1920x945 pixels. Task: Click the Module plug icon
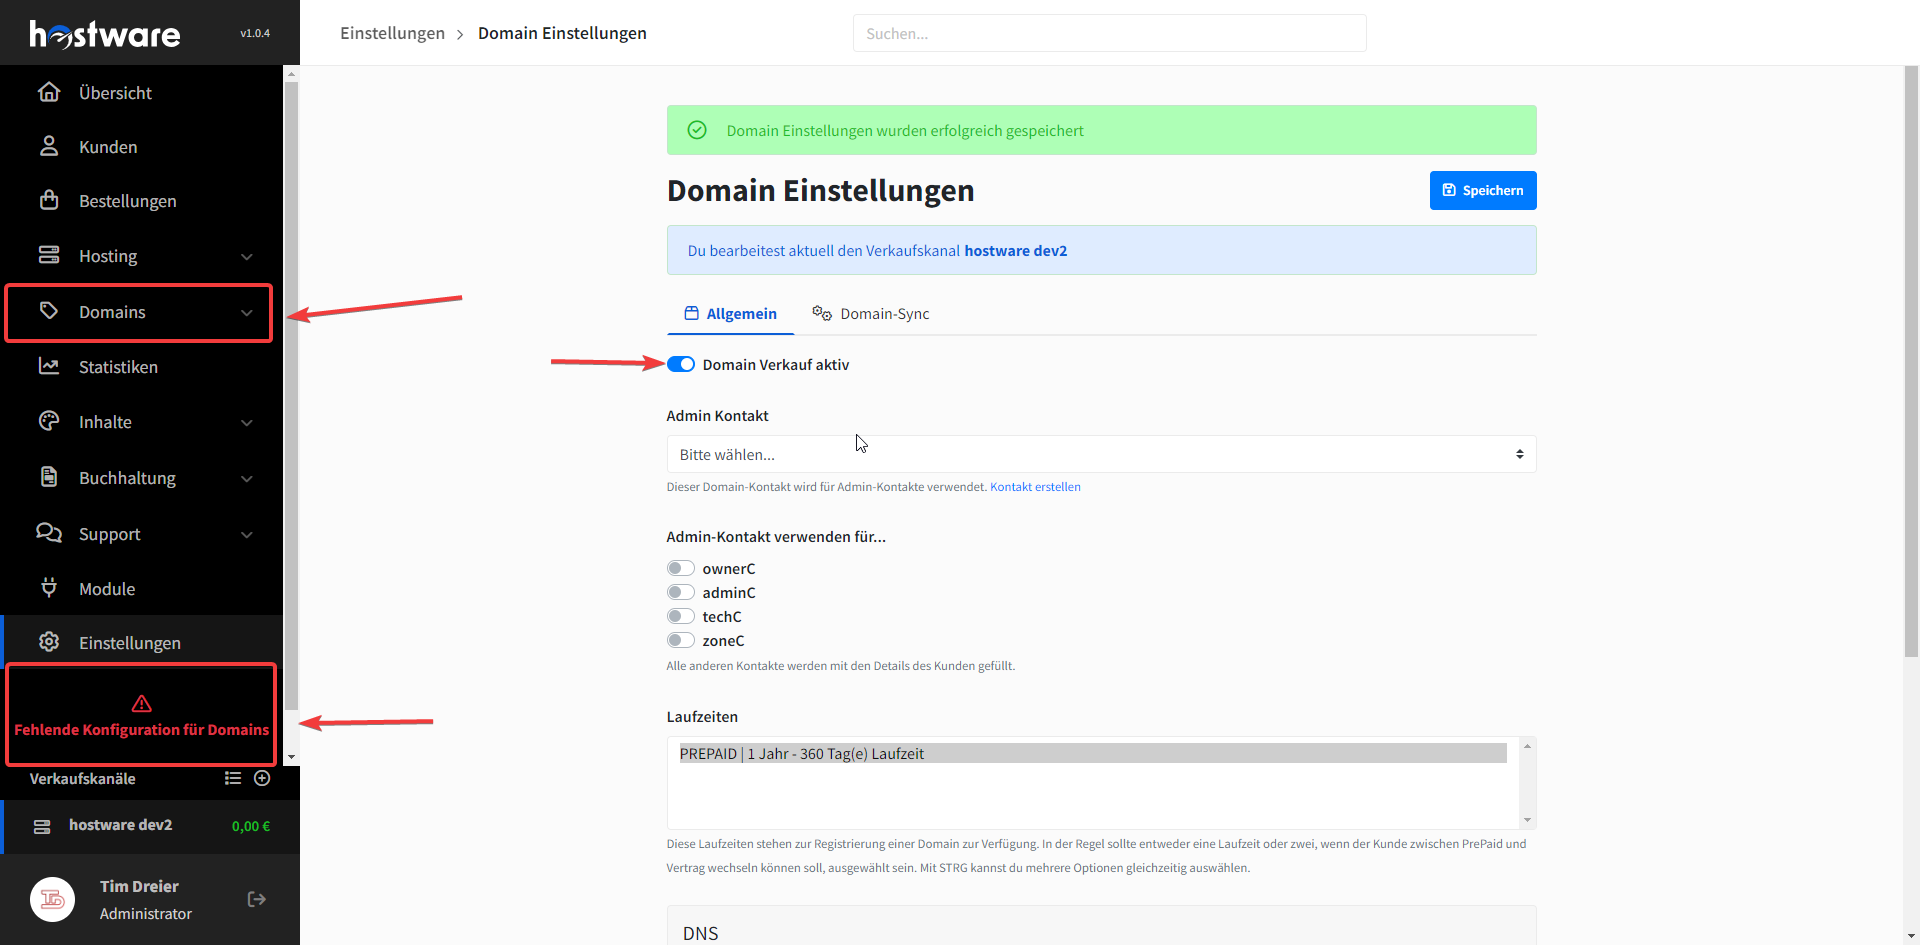point(49,588)
